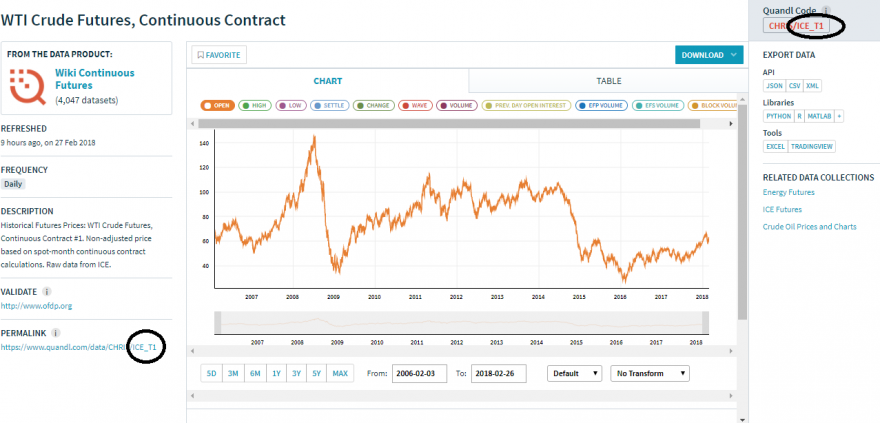The width and height of the screenshot is (880, 423).
Task: Click the info icon beside Validate
Action: [47, 292]
